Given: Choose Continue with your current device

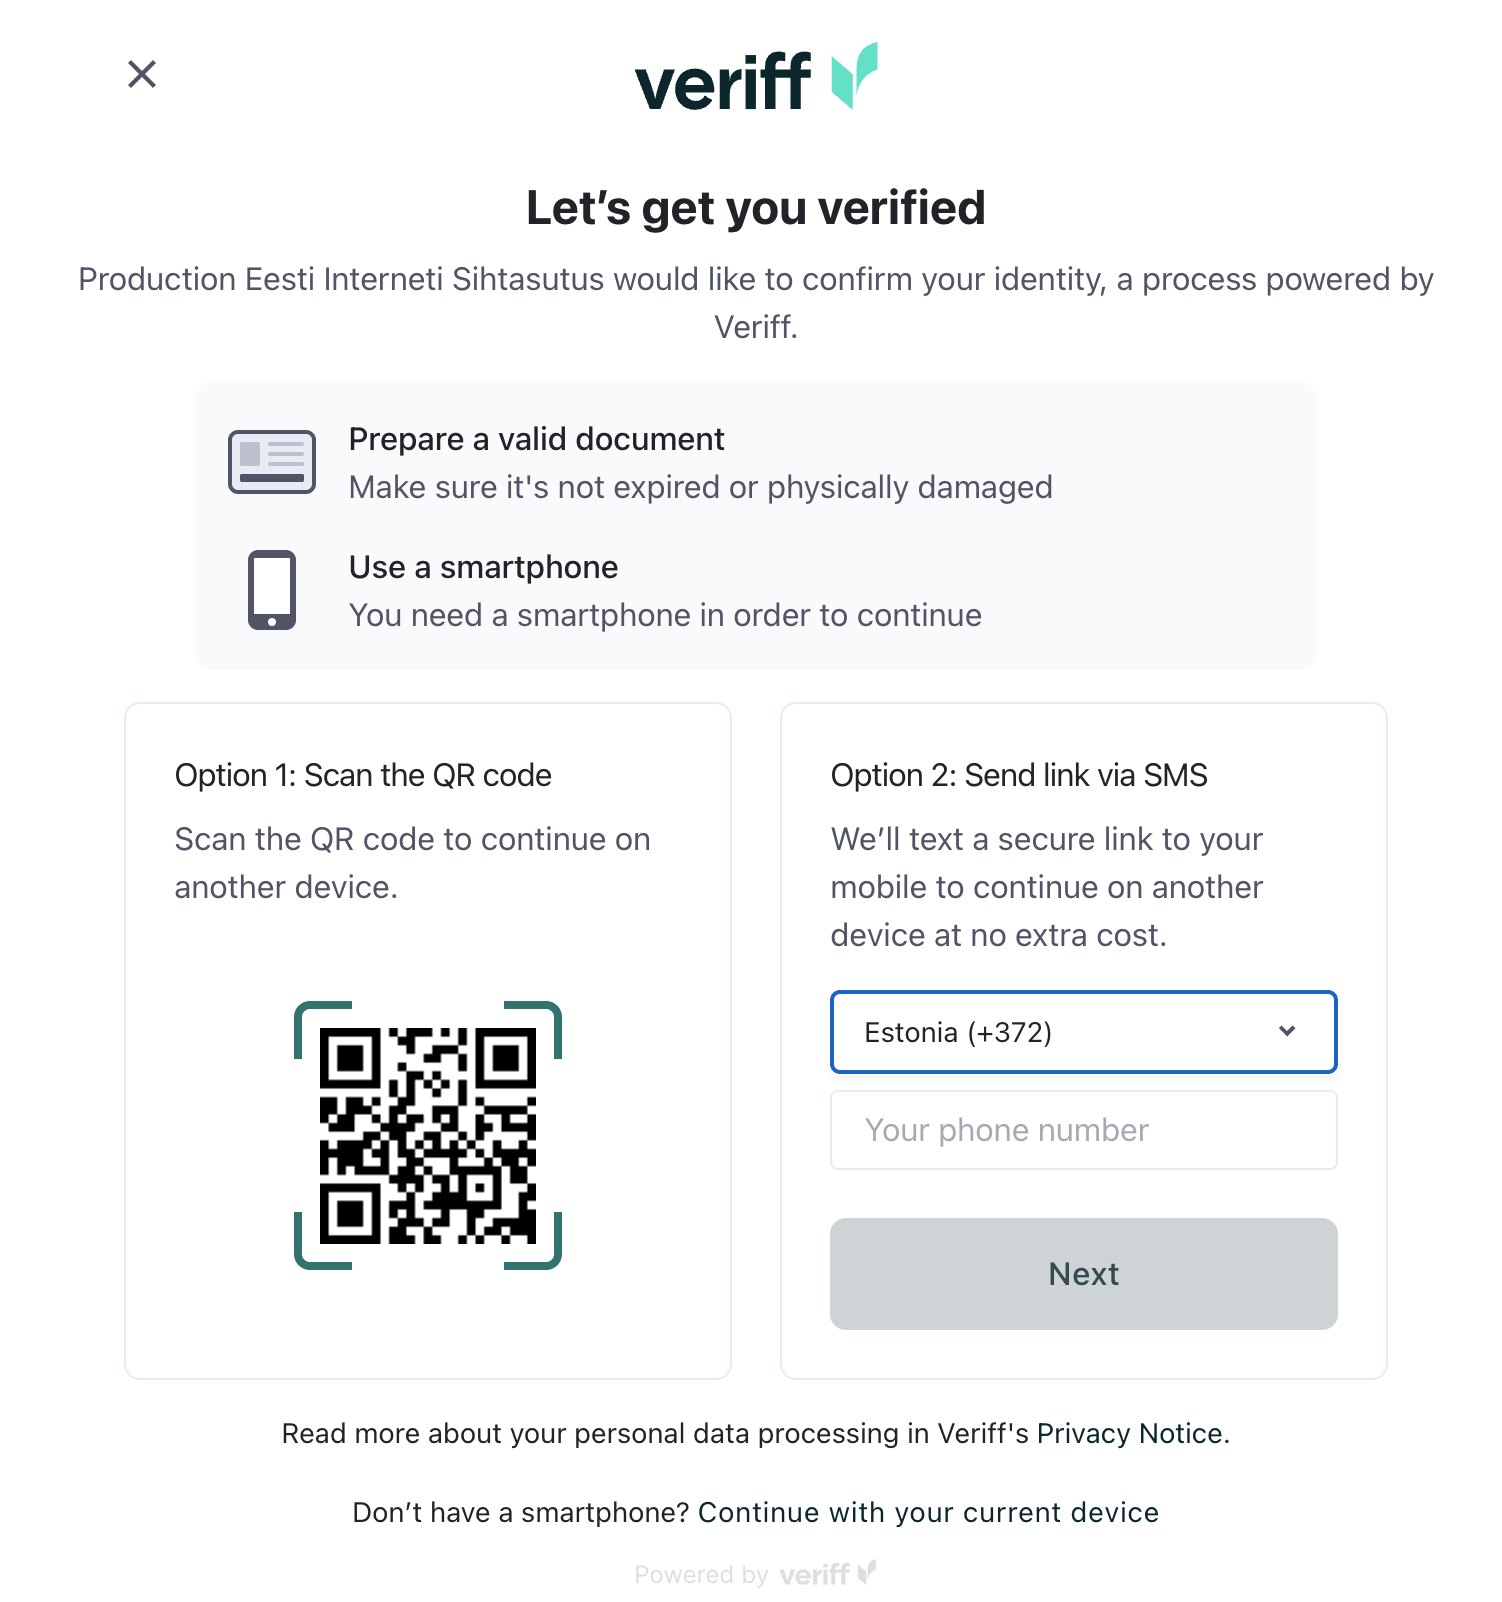Looking at the screenshot, I should (928, 1512).
